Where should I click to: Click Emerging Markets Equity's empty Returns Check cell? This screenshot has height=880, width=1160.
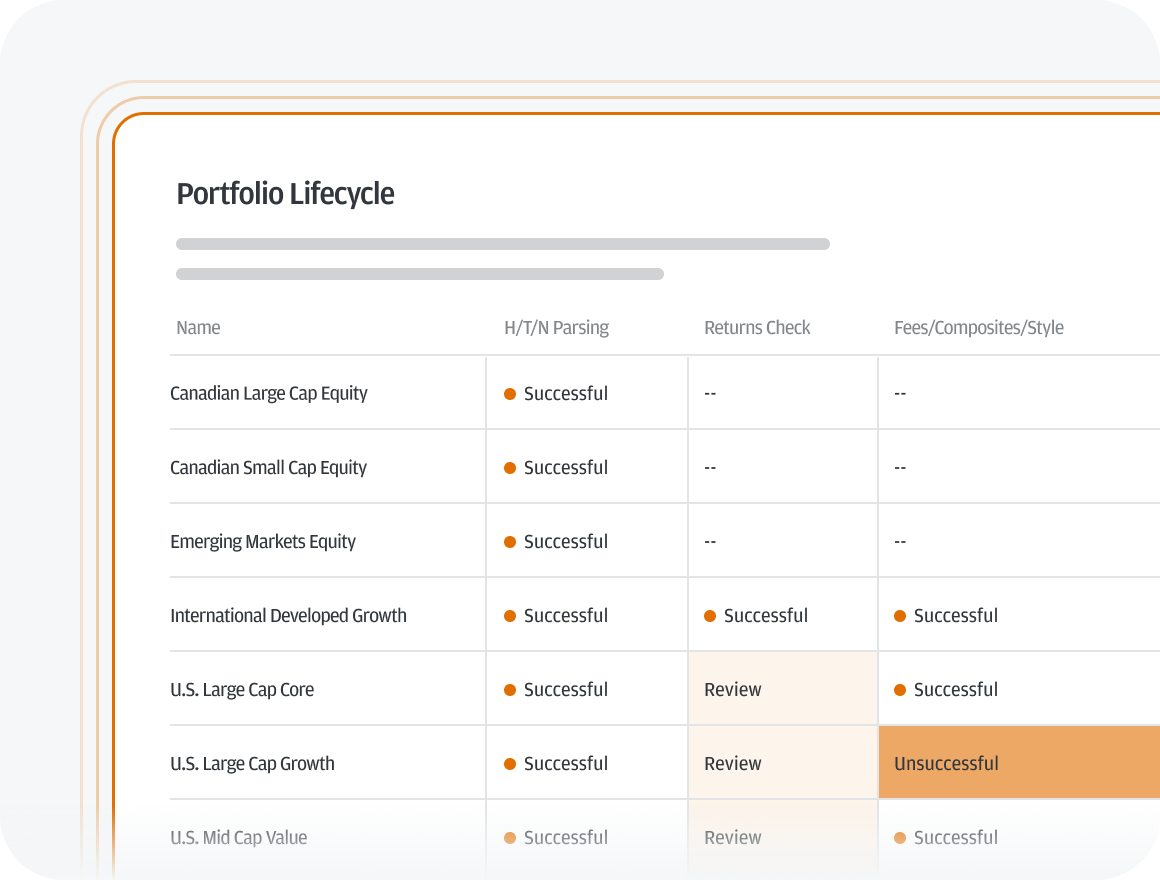pyautogui.click(x=783, y=541)
